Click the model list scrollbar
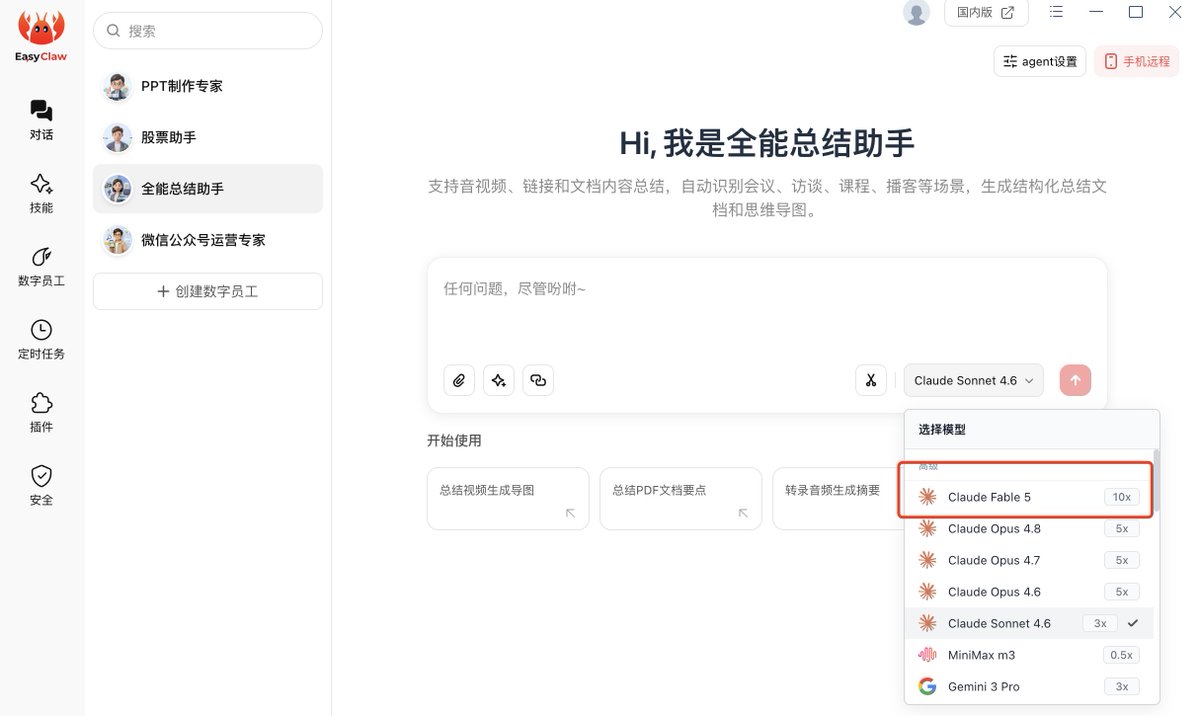 [x=1157, y=482]
